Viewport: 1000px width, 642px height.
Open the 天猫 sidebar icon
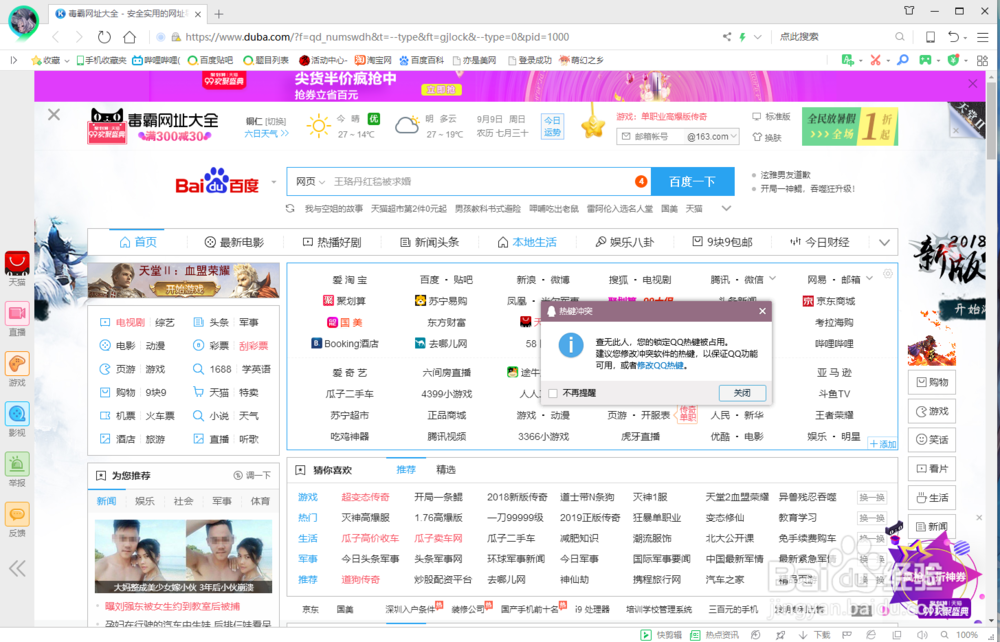click(x=17, y=268)
